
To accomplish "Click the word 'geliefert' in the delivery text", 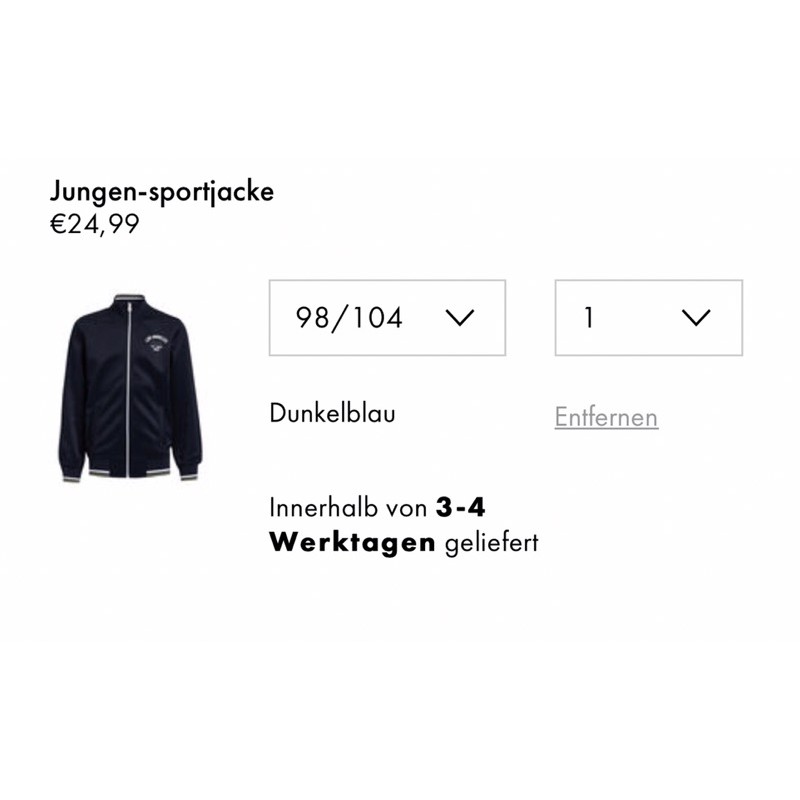I will (x=491, y=543).
